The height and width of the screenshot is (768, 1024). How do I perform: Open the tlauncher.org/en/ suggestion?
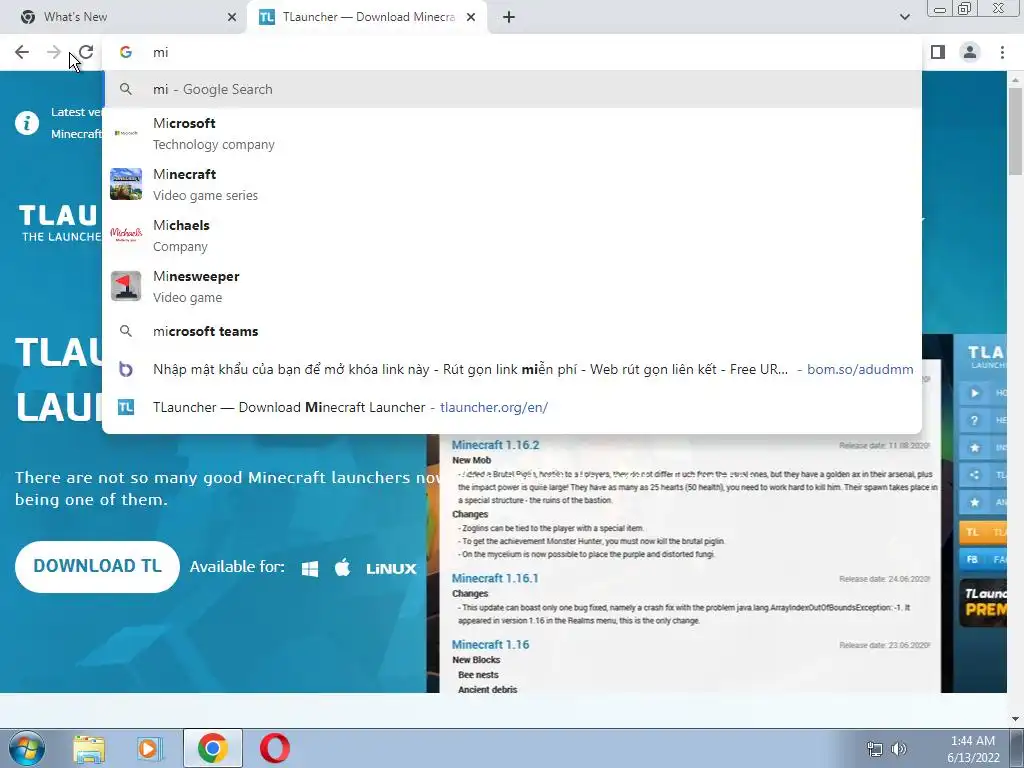(x=512, y=407)
